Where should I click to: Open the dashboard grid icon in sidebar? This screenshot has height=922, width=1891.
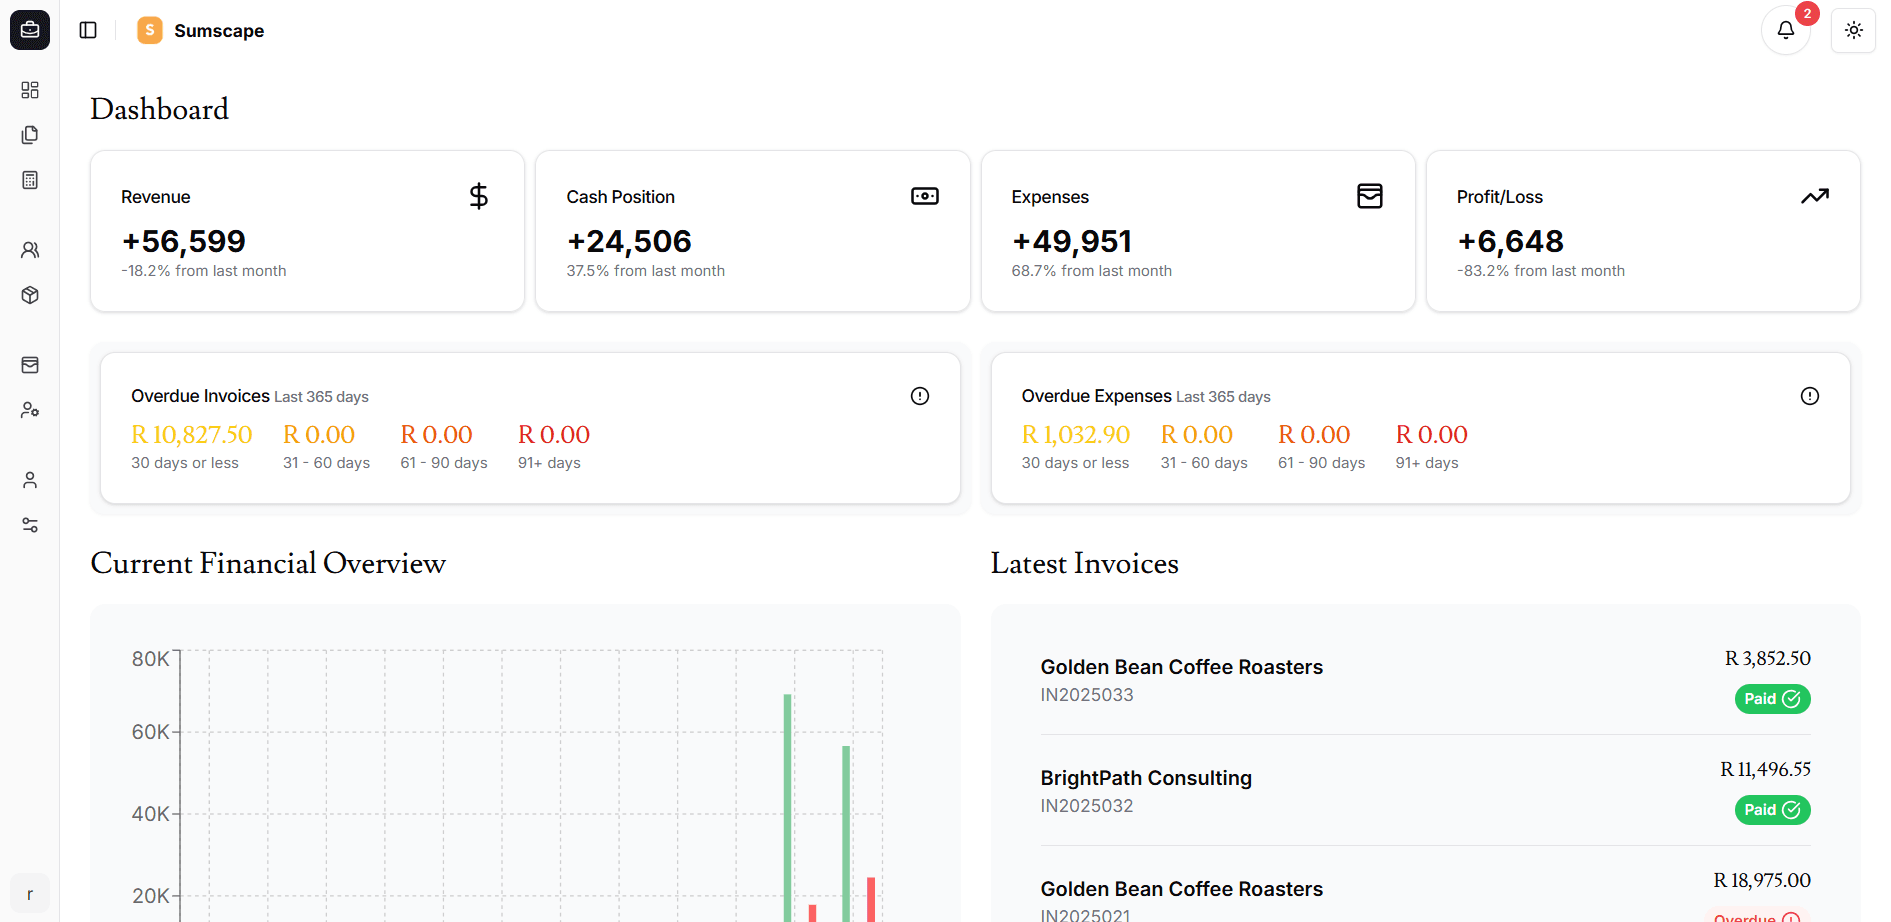coord(30,90)
